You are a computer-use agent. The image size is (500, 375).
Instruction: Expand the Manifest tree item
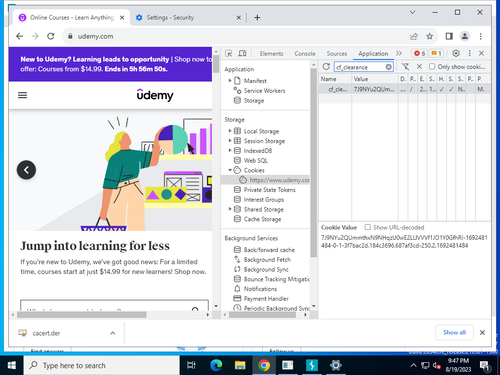pyautogui.click(x=230, y=81)
